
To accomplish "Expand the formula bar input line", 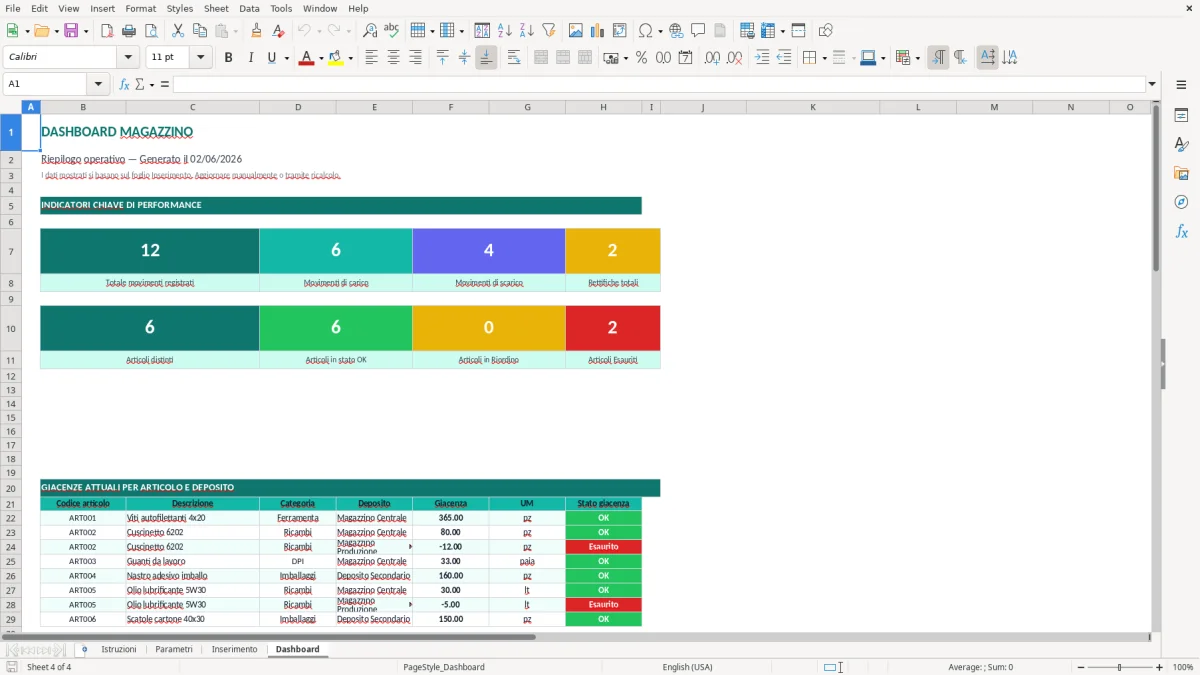I will pos(1152,84).
